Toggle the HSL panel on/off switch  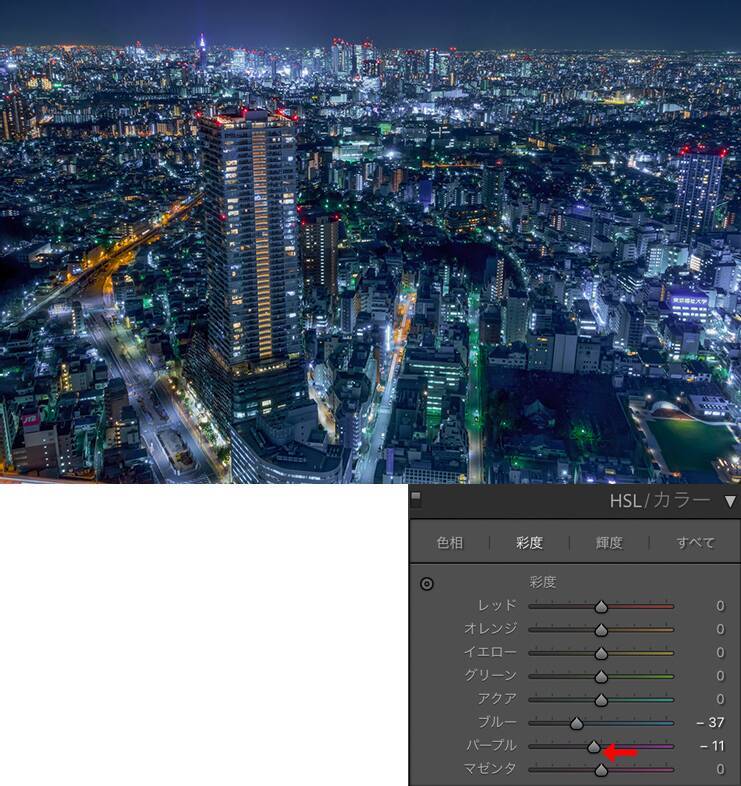pos(416,498)
